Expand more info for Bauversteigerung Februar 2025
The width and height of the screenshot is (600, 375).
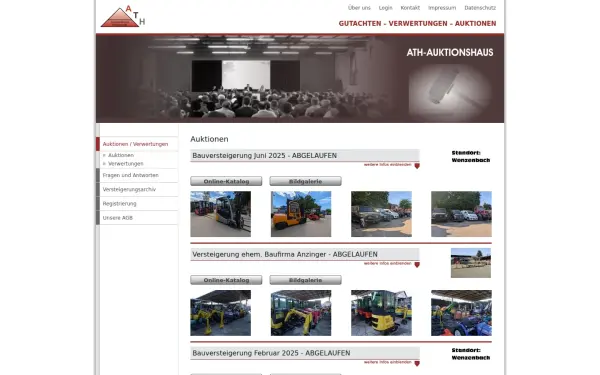pos(391,362)
